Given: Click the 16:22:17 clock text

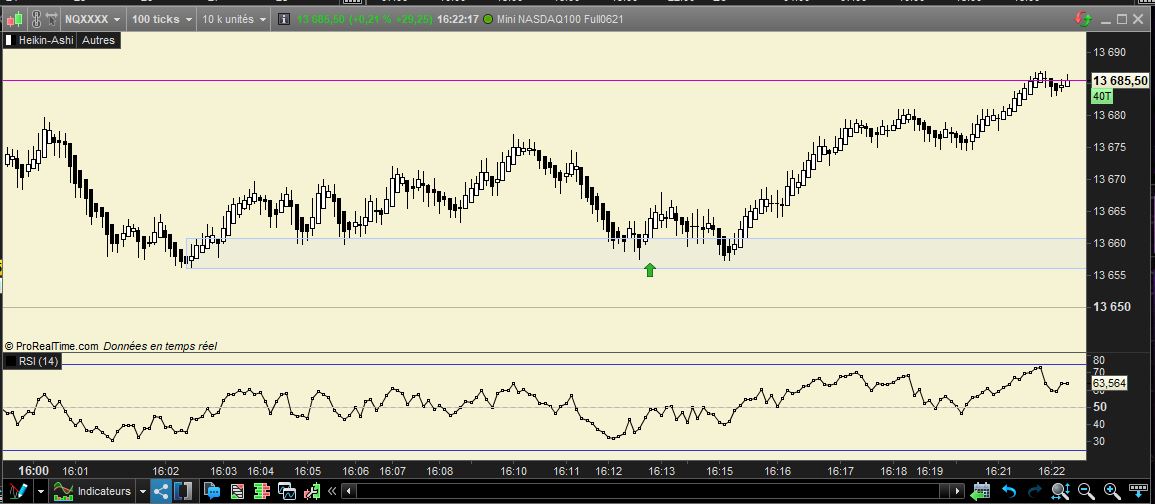Looking at the screenshot, I should tap(459, 19).
